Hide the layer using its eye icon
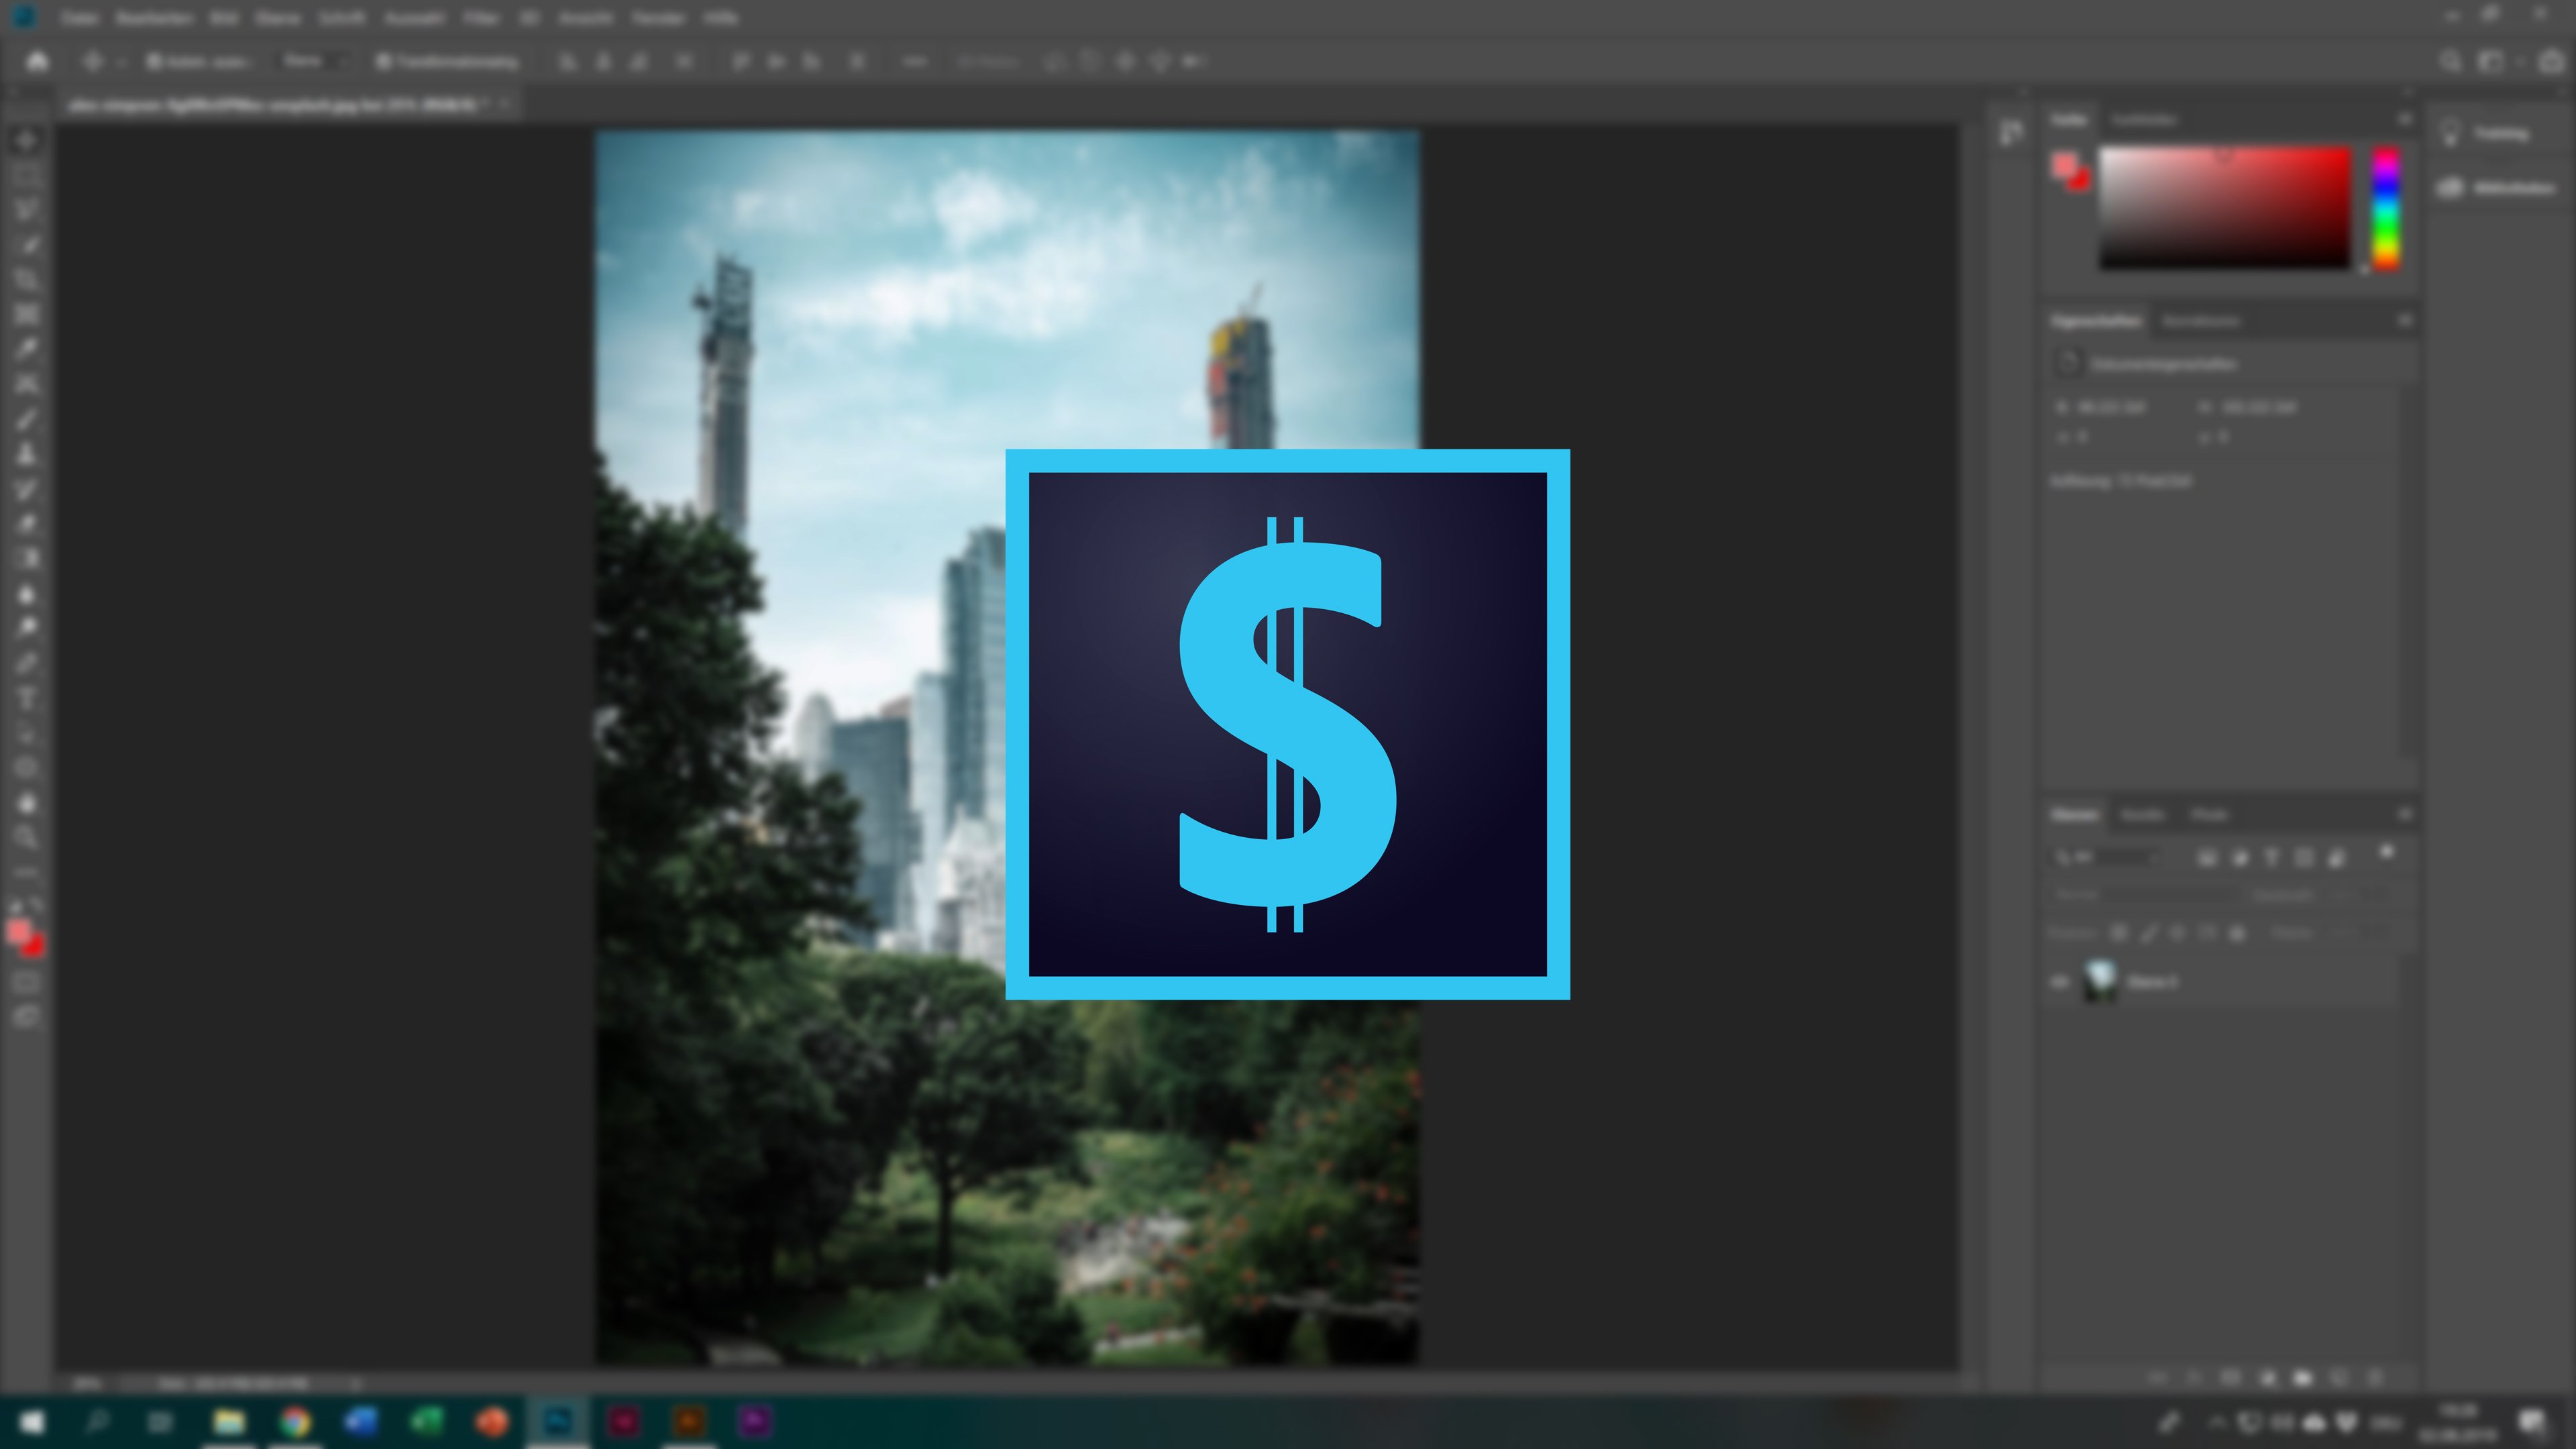 [x=2059, y=982]
